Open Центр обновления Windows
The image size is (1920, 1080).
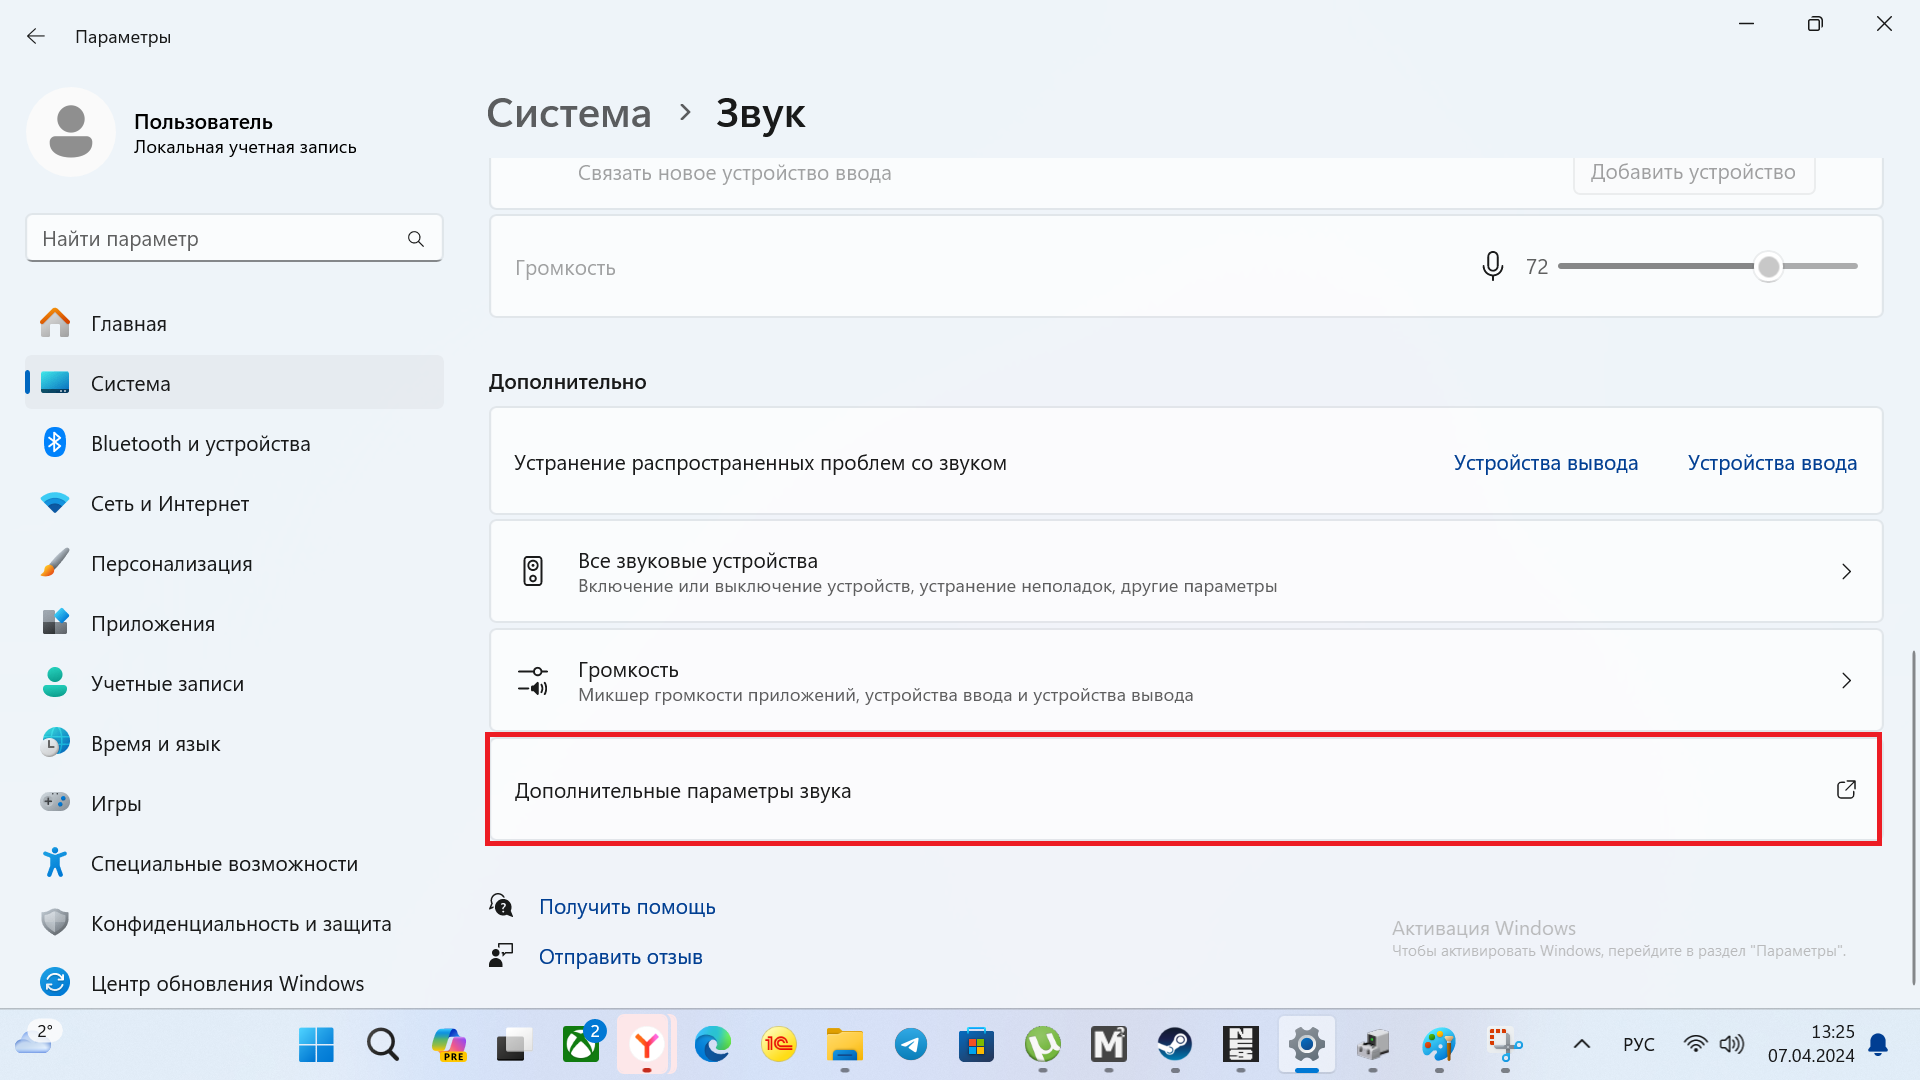(227, 984)
